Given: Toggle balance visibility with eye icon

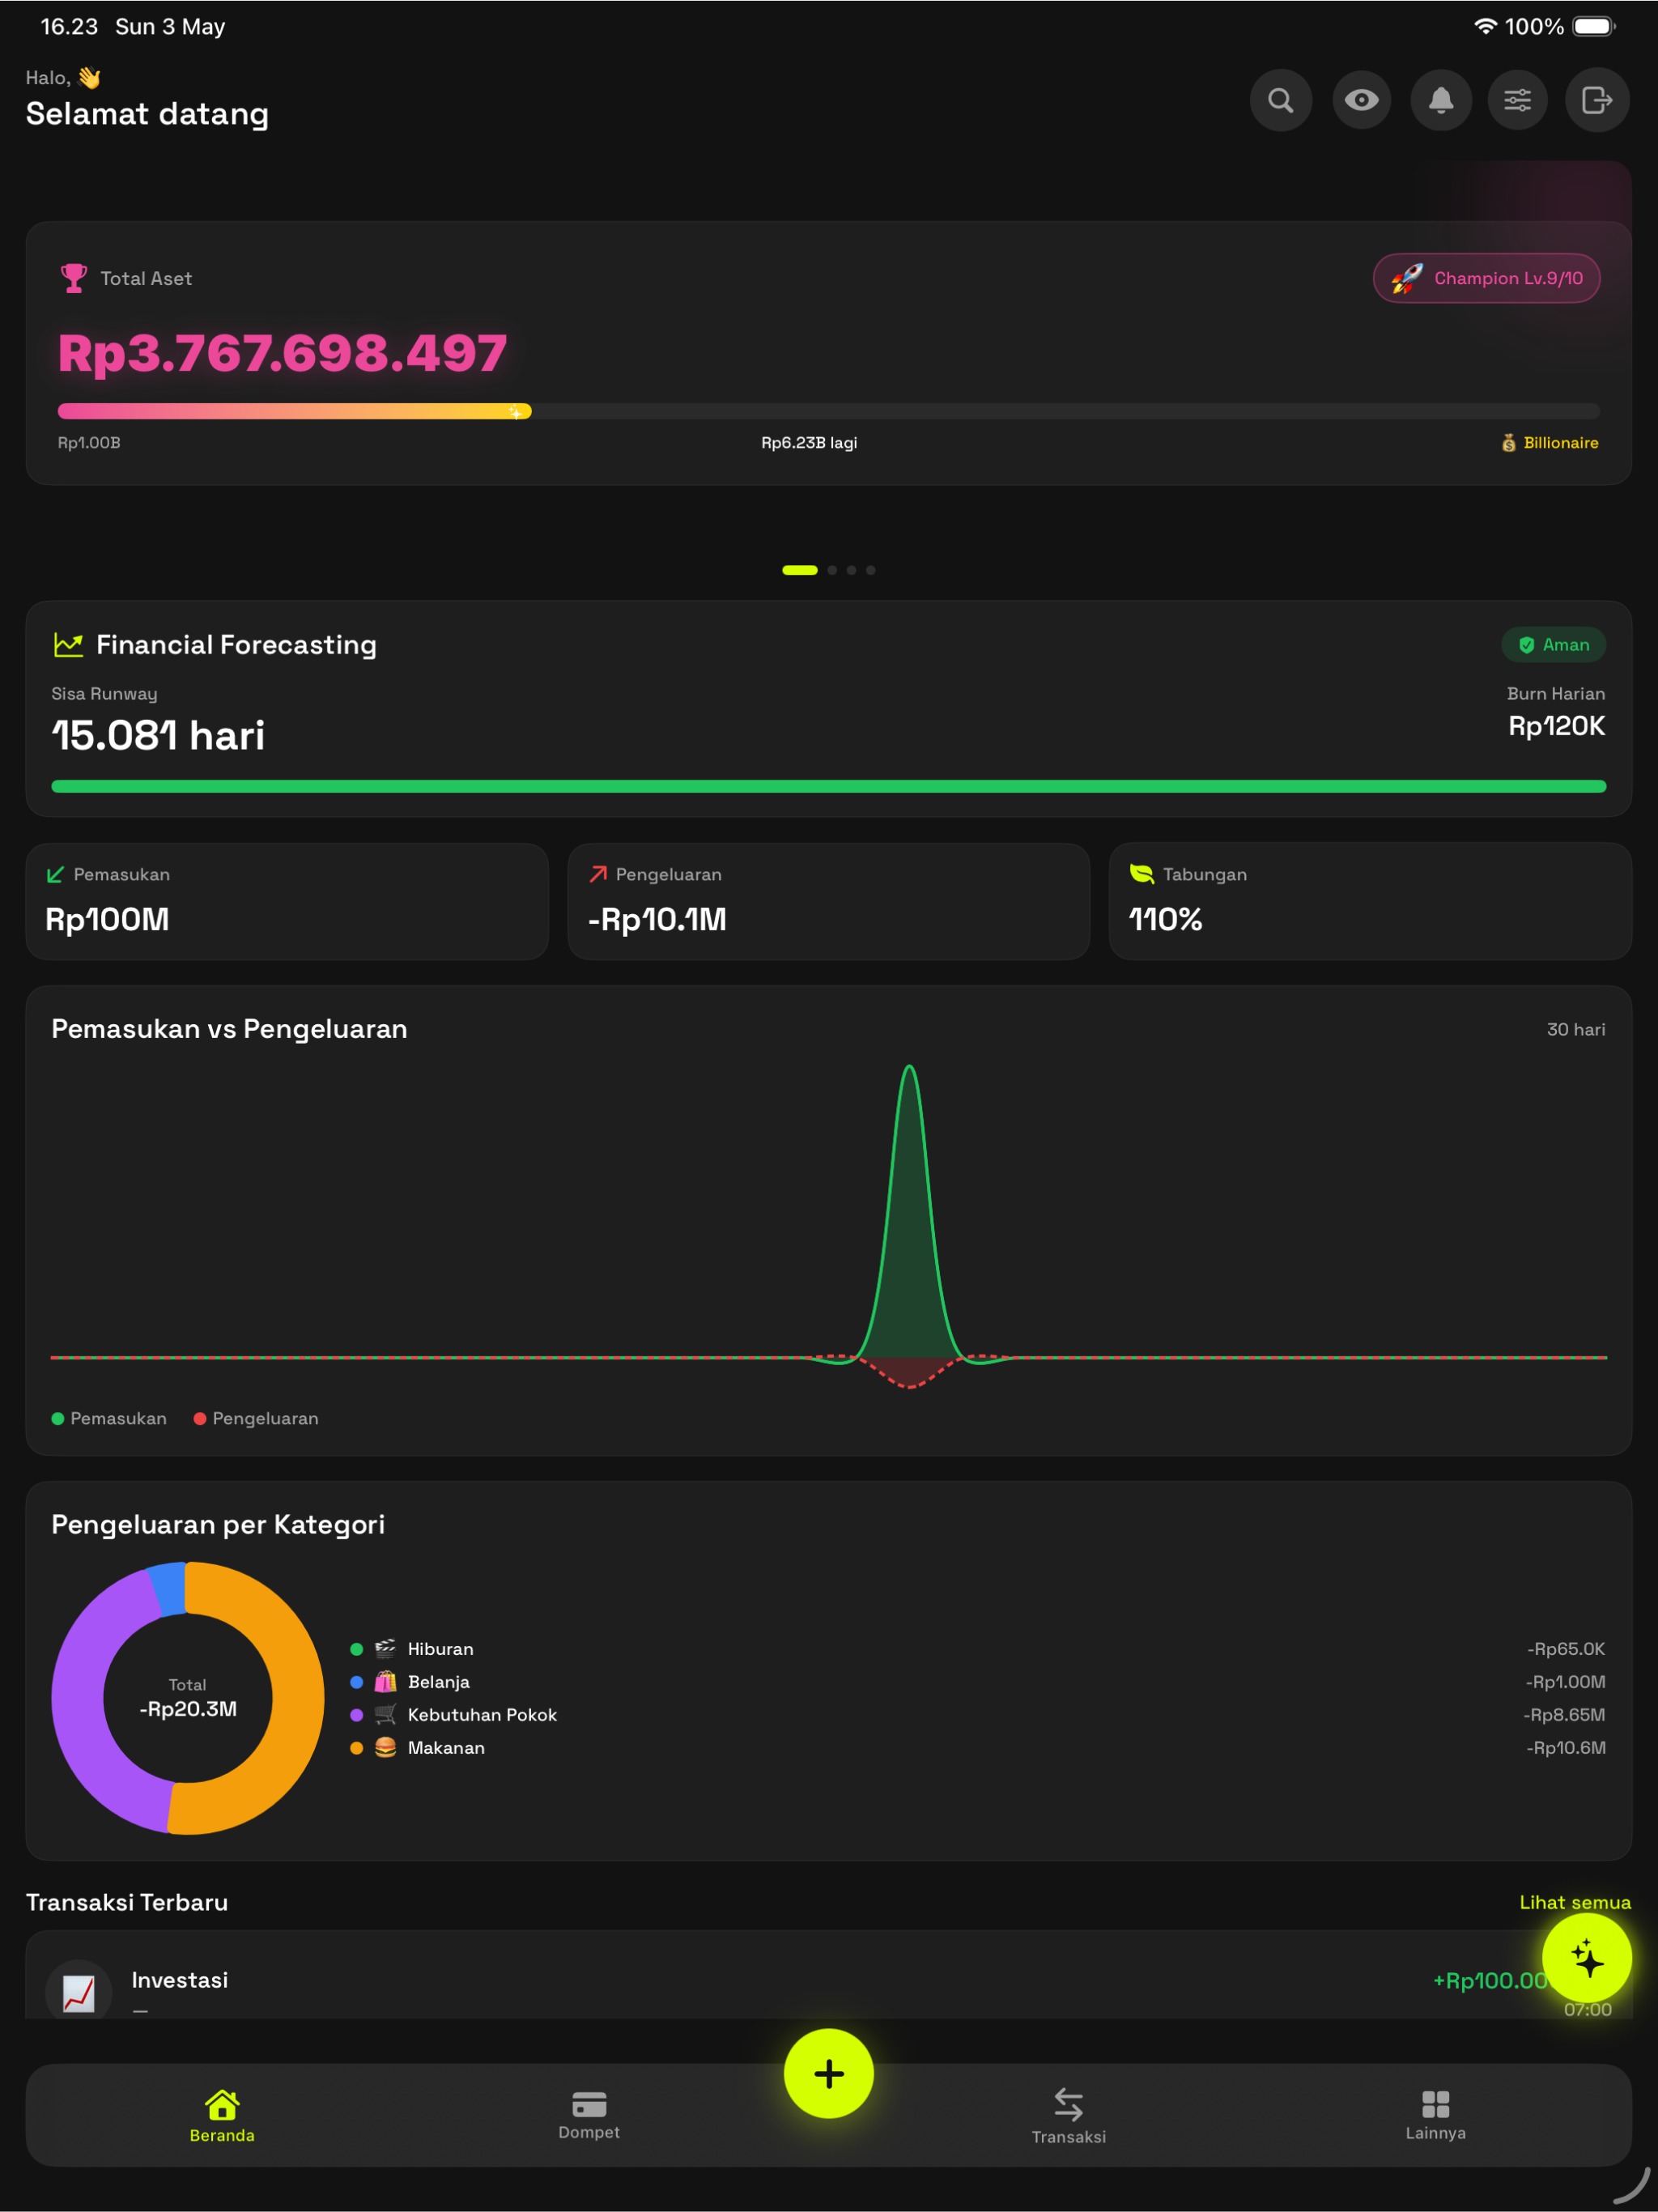Looking at the screenshot, I should click(1361, 100).
